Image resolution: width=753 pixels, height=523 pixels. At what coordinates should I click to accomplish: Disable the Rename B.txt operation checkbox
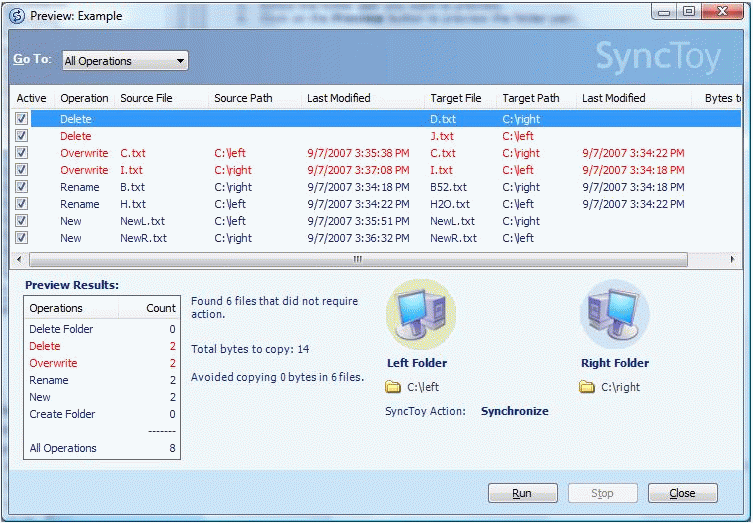pos(21,187)
